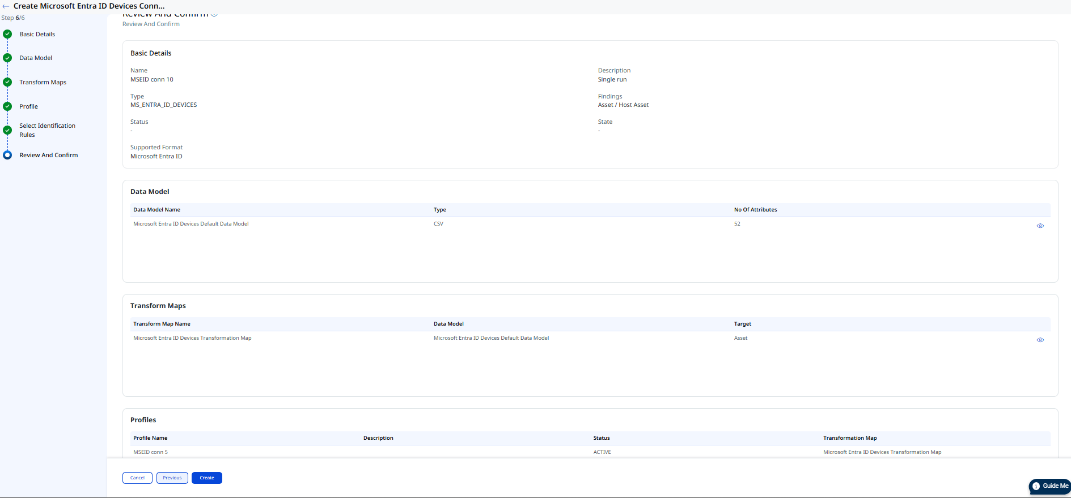This screenshot has height=498, width=1071.
Task: Go to the Basic Details step
Action: pyautogui.click(x=37, y=34)
